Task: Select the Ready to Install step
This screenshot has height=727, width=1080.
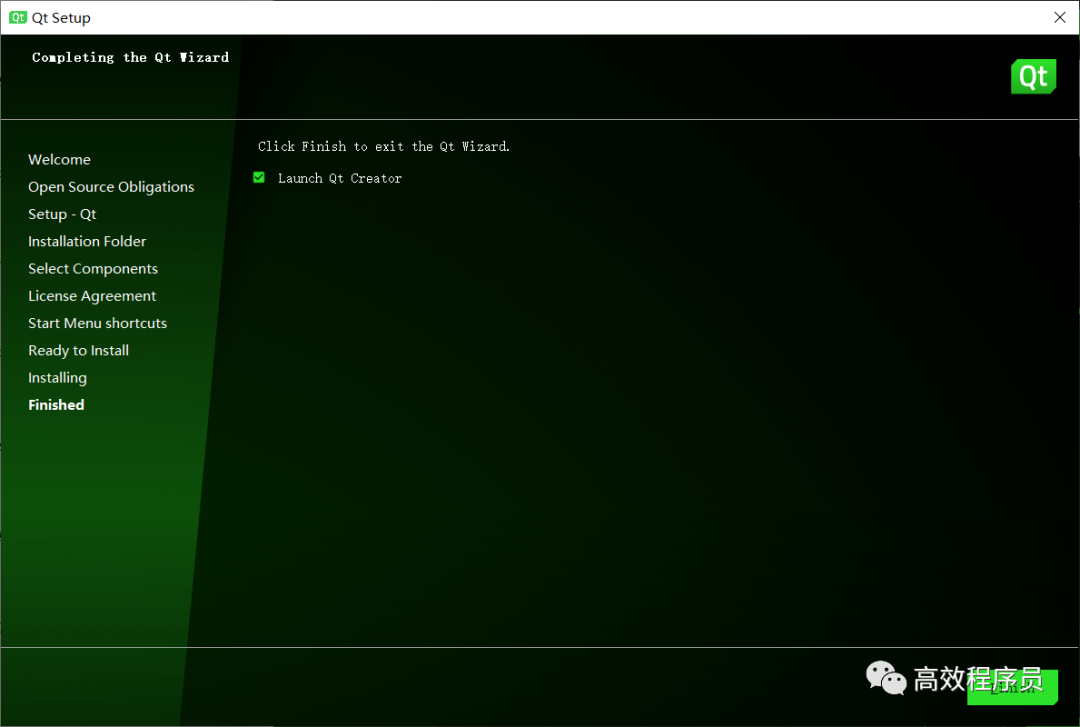Action: point(79,351)
